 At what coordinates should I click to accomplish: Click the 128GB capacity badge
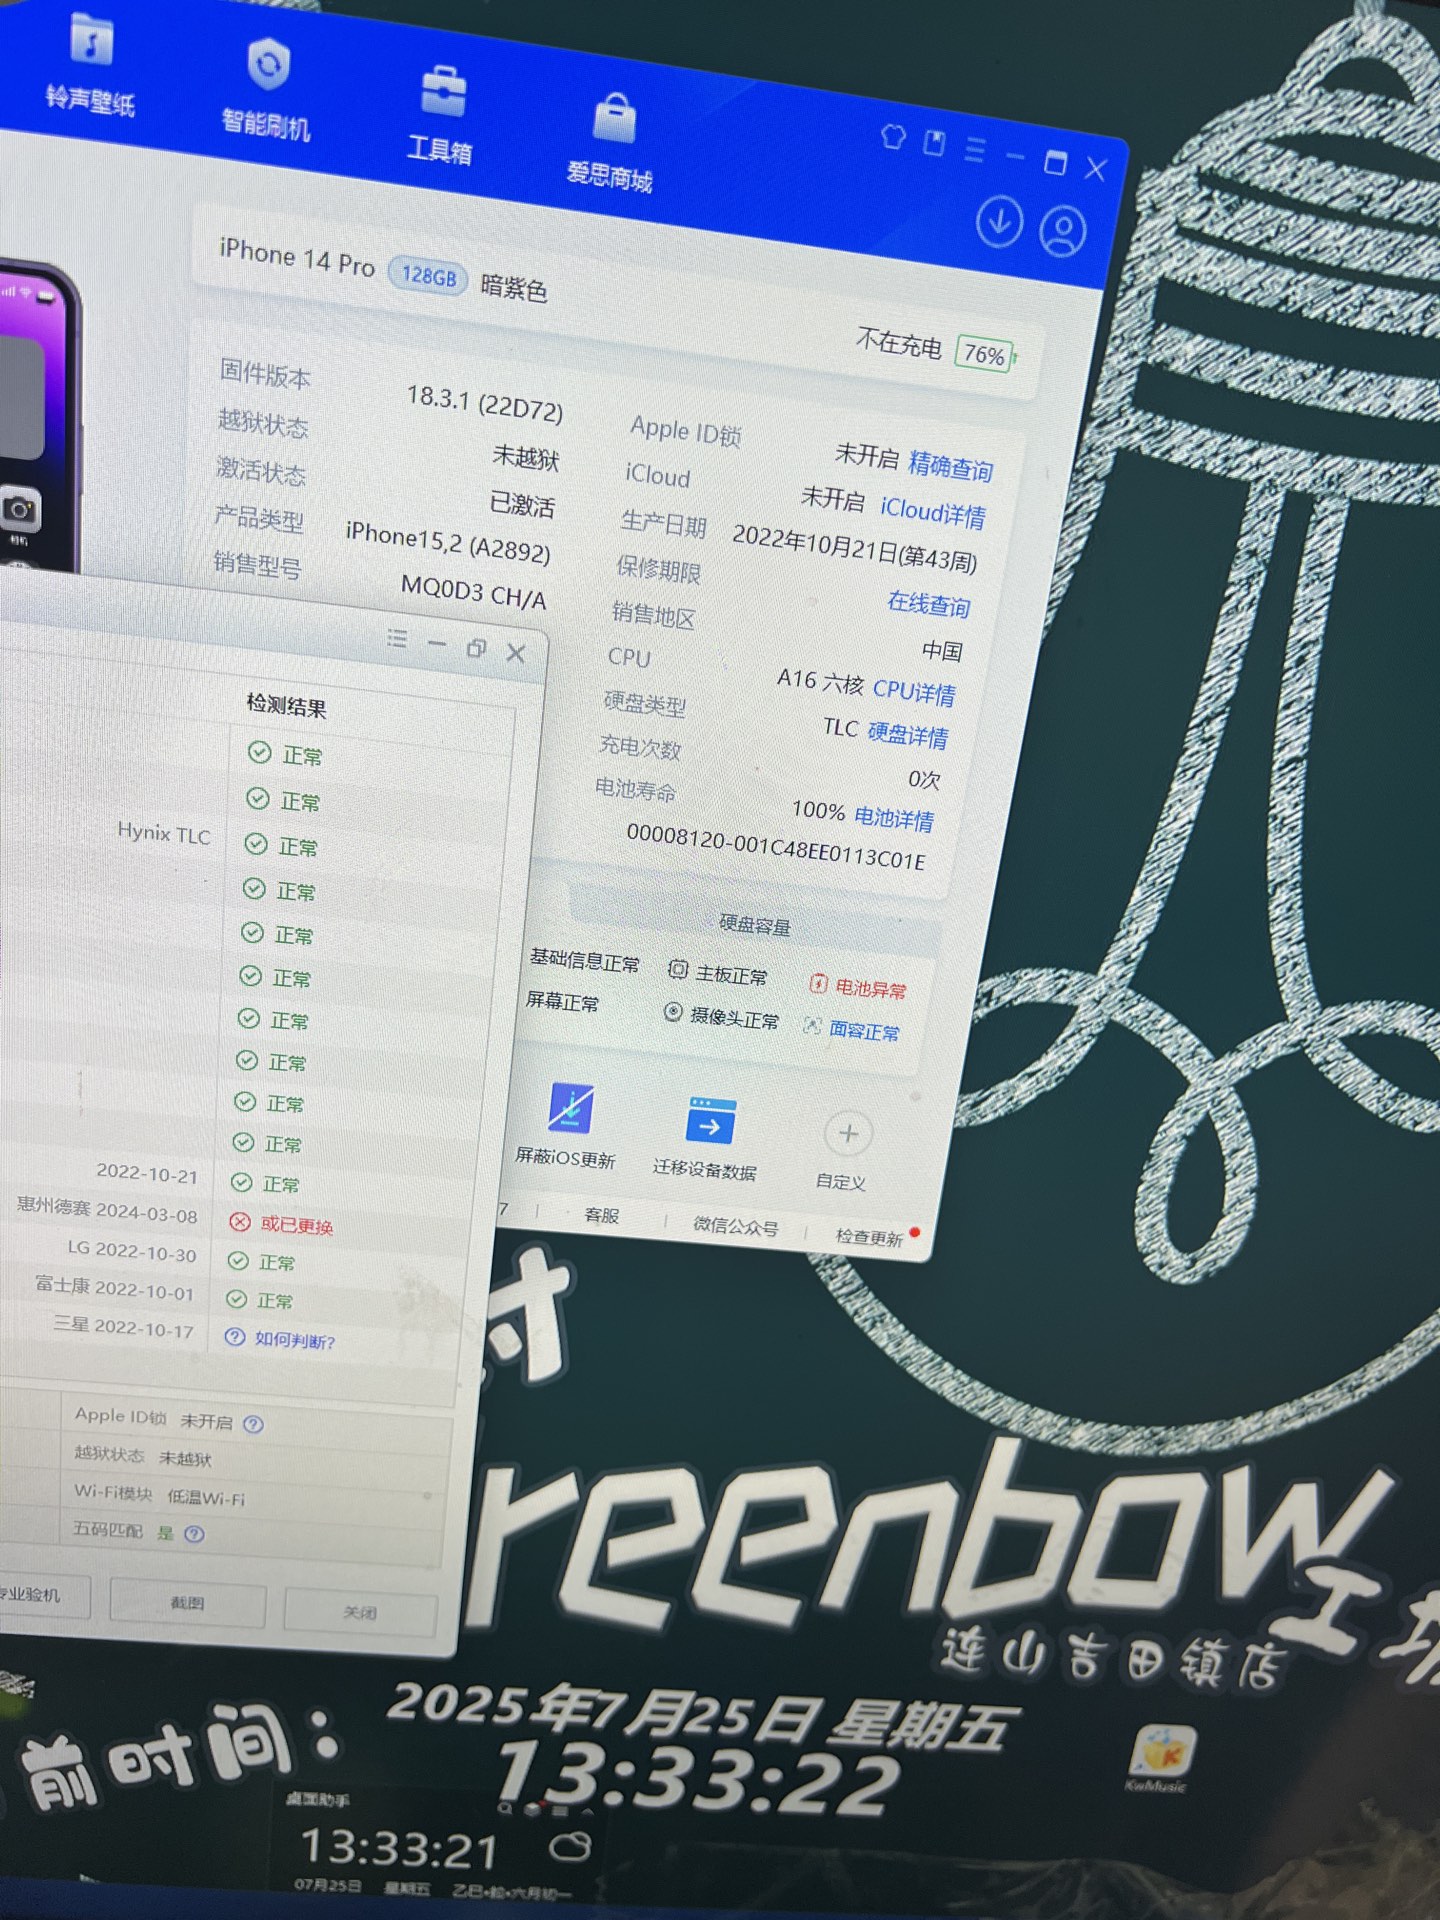tap(428, 276)
